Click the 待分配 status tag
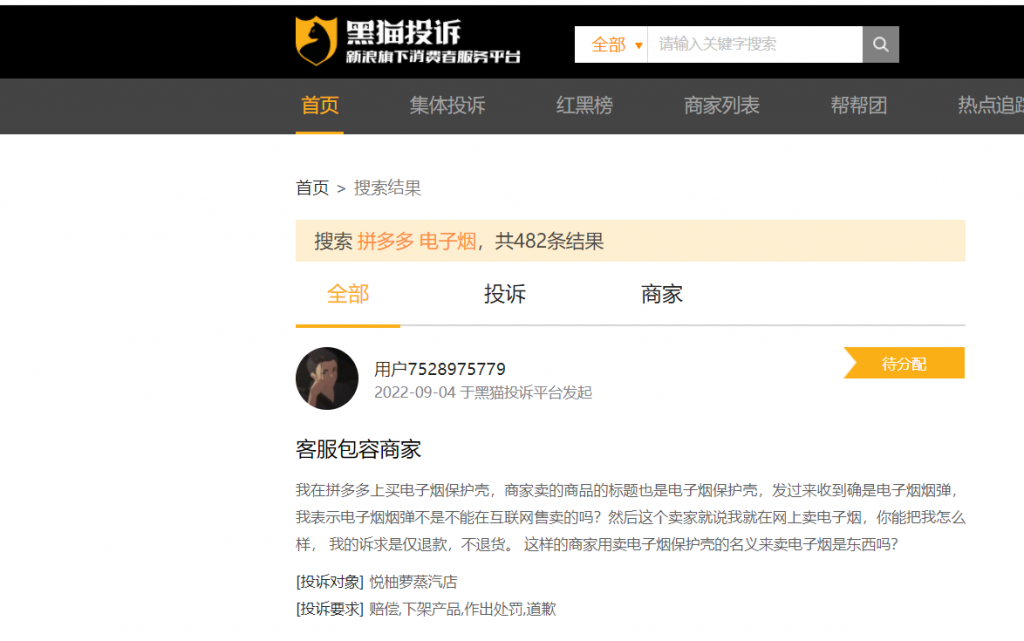 tap(904, 363)
